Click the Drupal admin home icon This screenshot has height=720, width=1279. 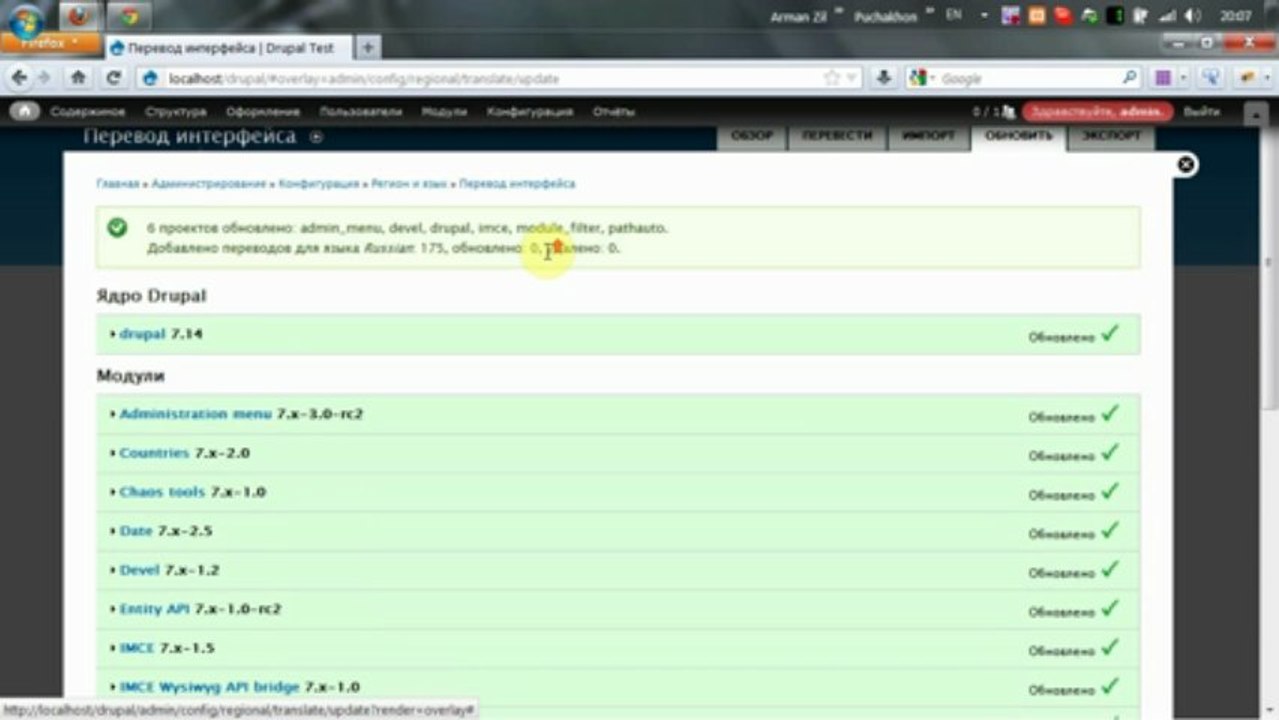tap(24, 111)
